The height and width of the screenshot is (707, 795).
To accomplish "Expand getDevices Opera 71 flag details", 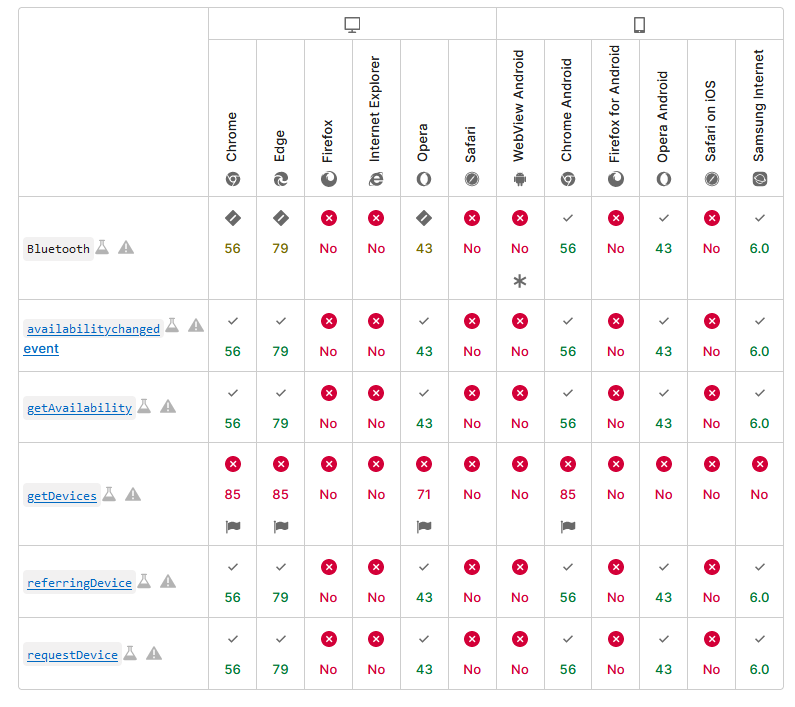I will 424,526.
